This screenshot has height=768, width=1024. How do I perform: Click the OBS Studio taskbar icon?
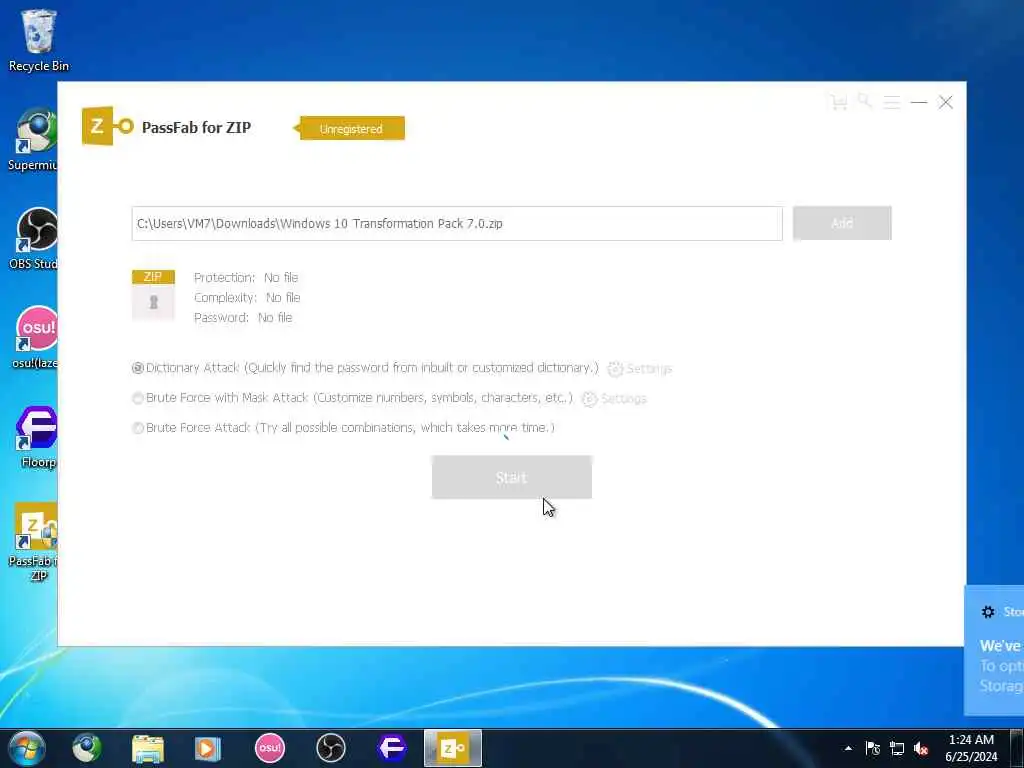[x=330, y=748]
